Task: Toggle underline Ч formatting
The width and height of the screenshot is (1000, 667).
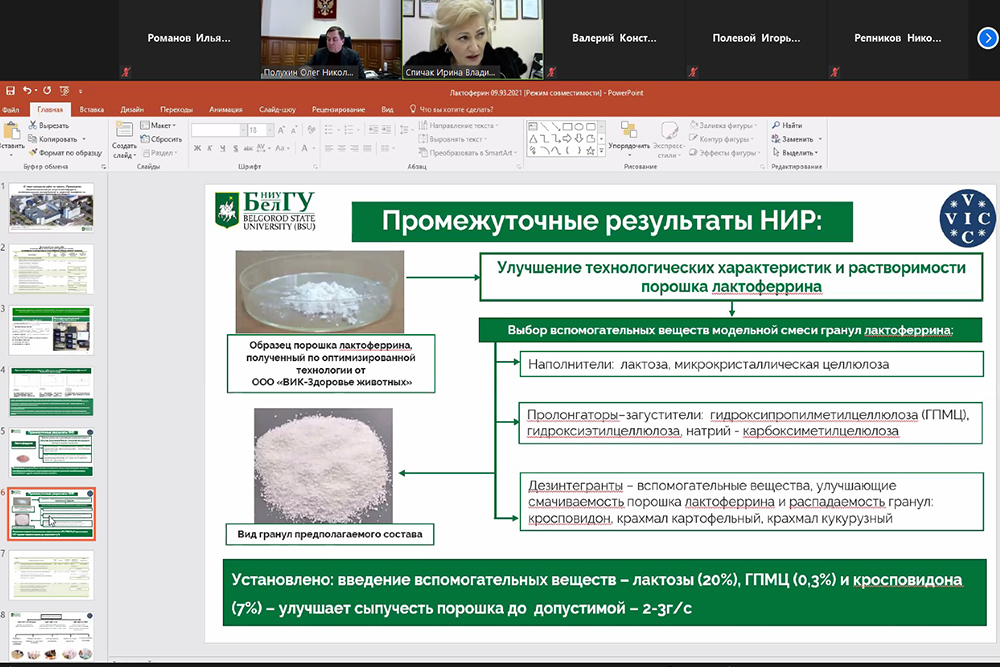Action: [224, 149]
